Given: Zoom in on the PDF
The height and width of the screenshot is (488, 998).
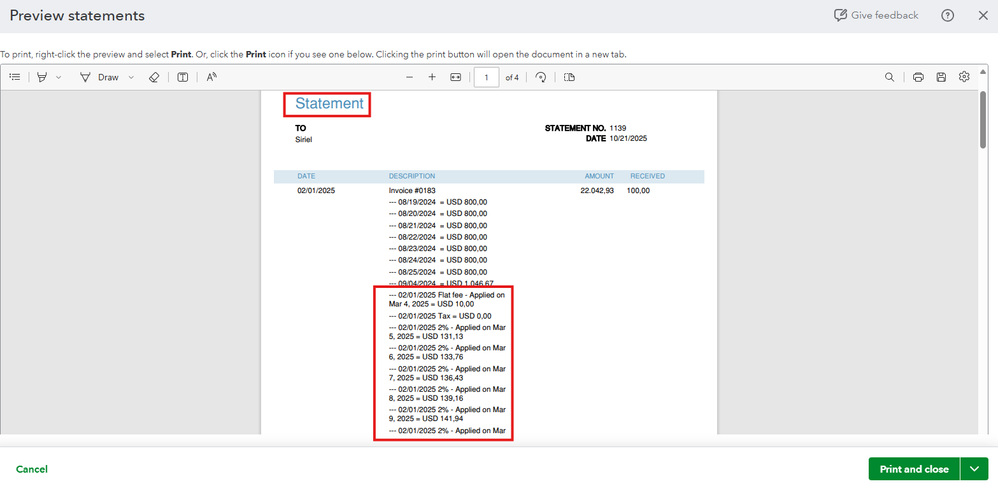Looking at the screenshot, I should [432, 77].
